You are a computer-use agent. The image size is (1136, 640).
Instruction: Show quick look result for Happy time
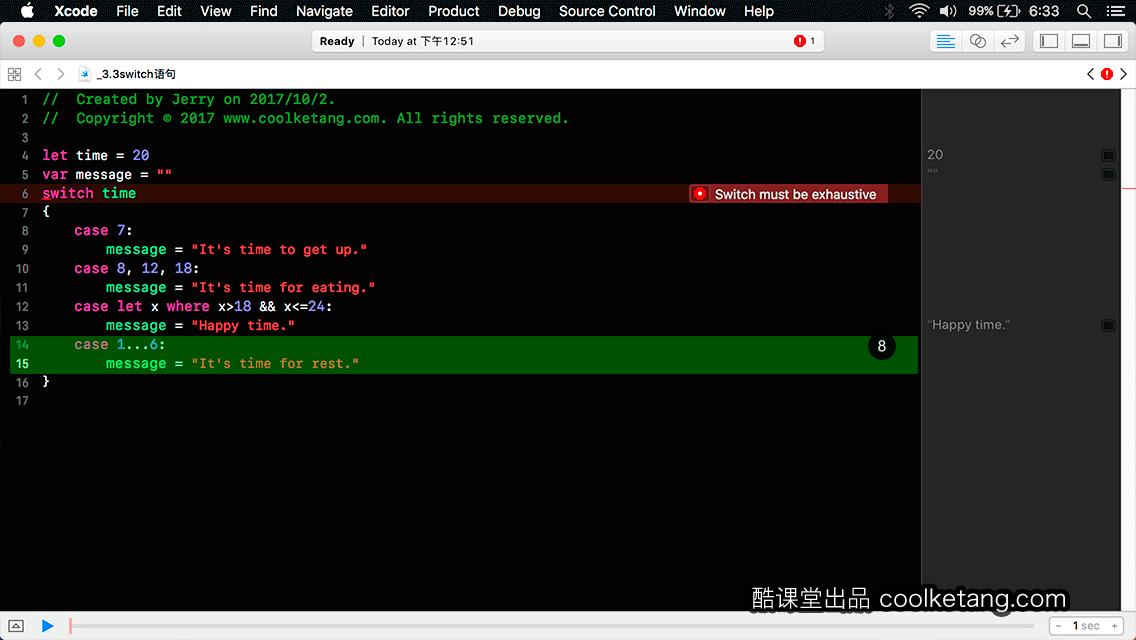point(1108,325)
